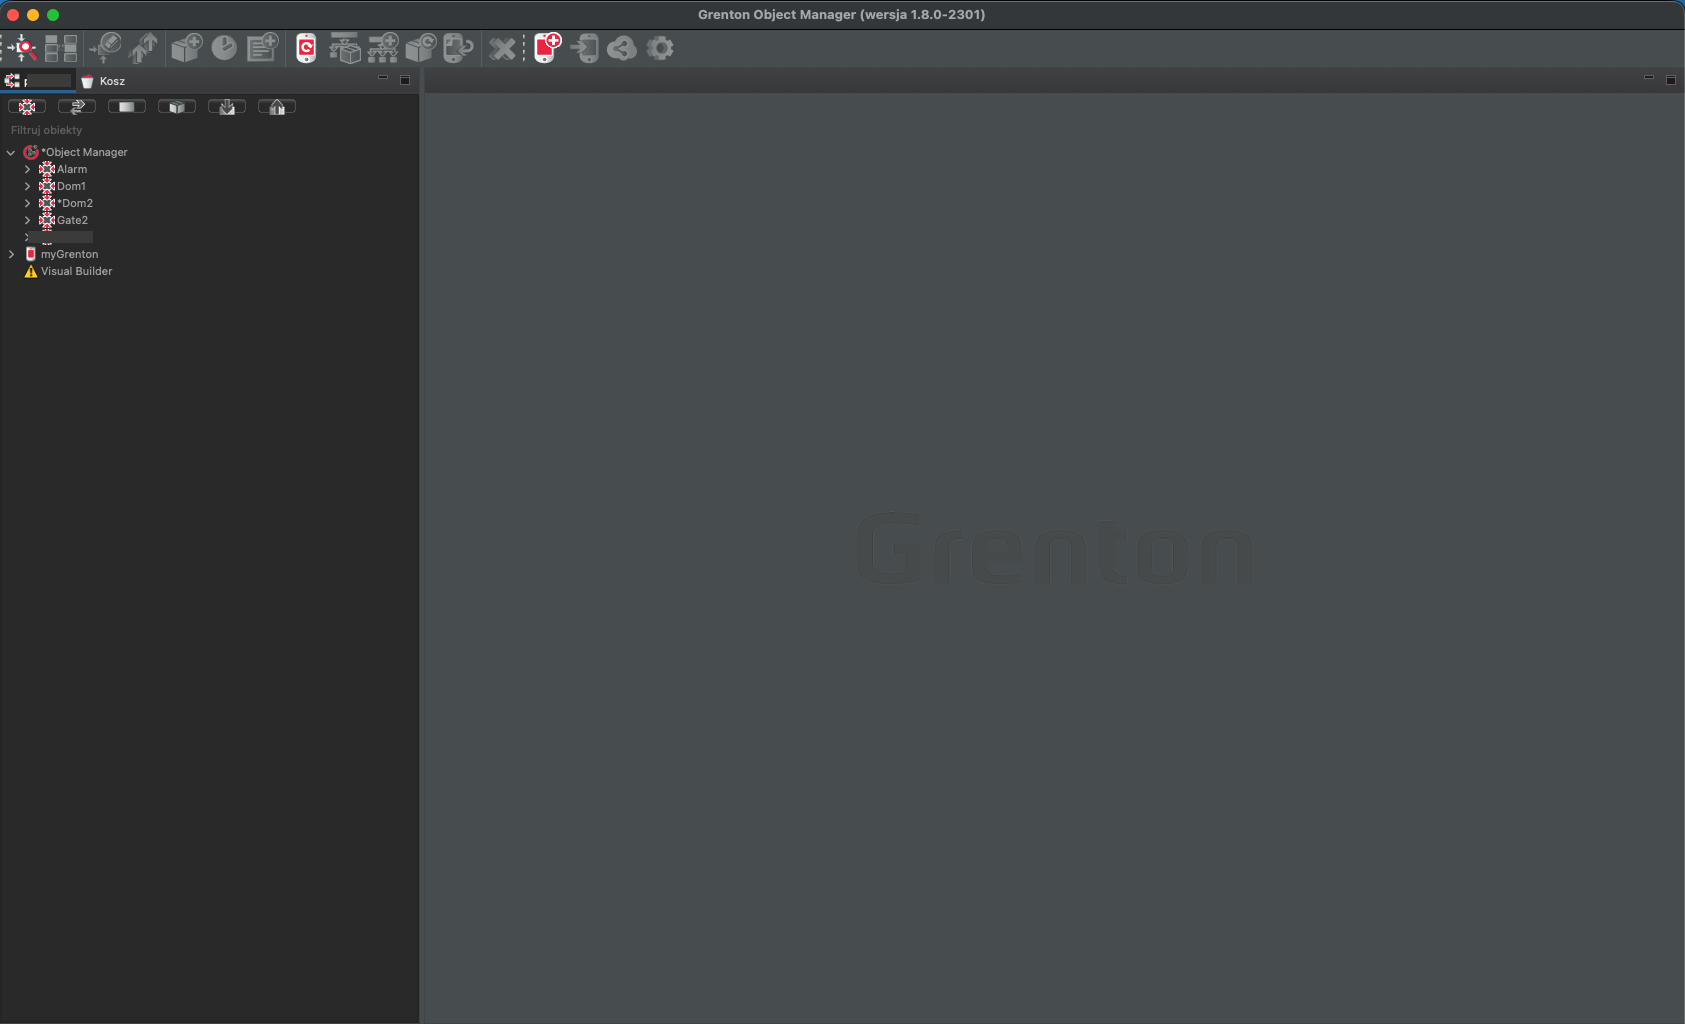Select the first project tab beside Kosz
This screenshot has width=1685, height=1024.
point(38,81)
